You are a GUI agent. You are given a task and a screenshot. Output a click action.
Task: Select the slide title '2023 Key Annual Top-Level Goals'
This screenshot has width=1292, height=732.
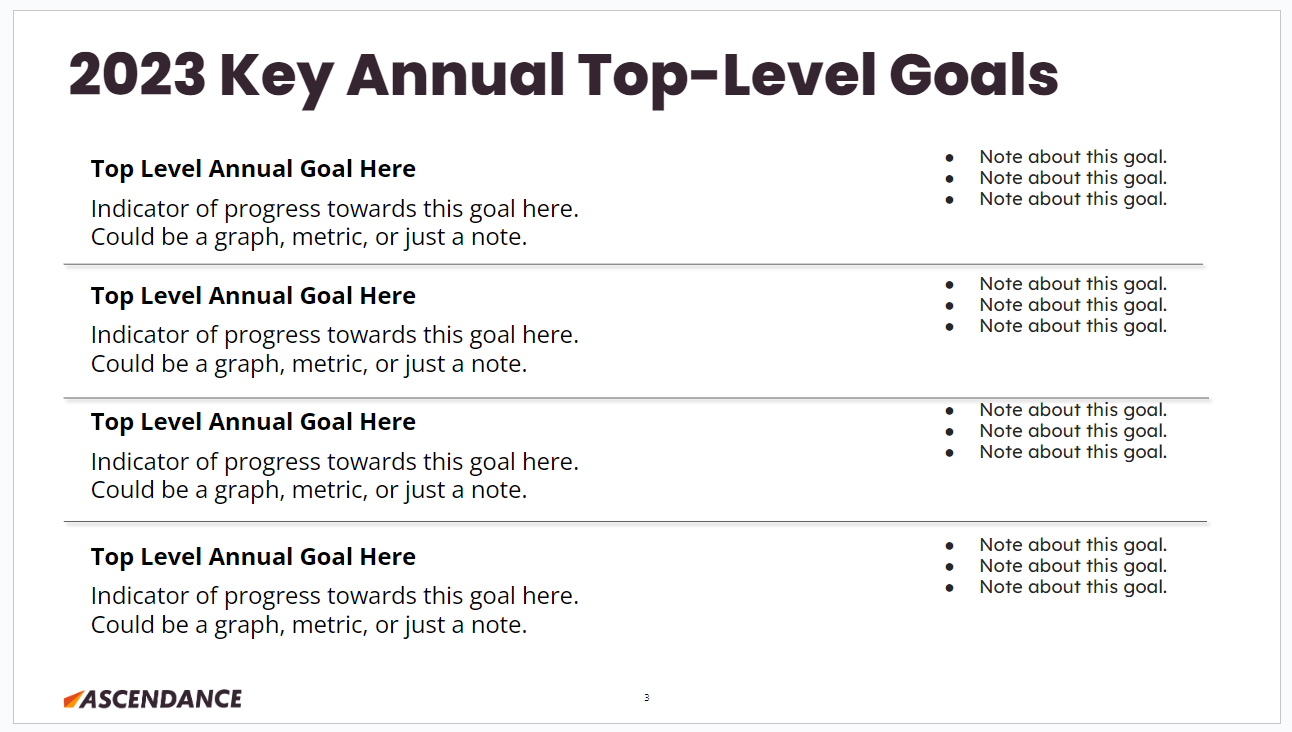[x=563, y=76]
